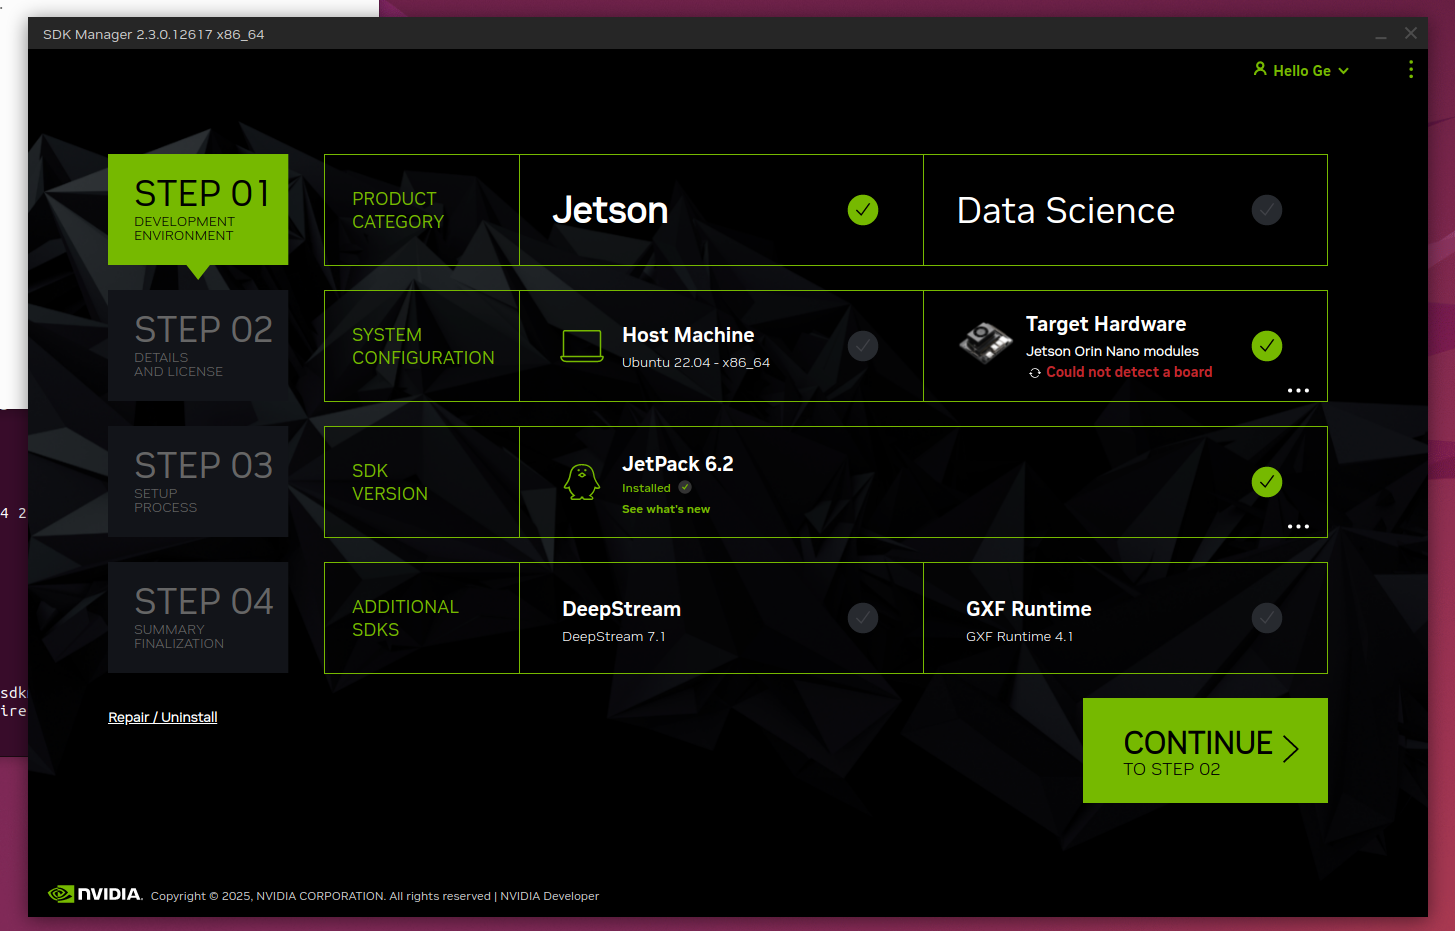Close the SDK Manager window
This screenshot has width=1455, height=931.
click(1411, 33)
